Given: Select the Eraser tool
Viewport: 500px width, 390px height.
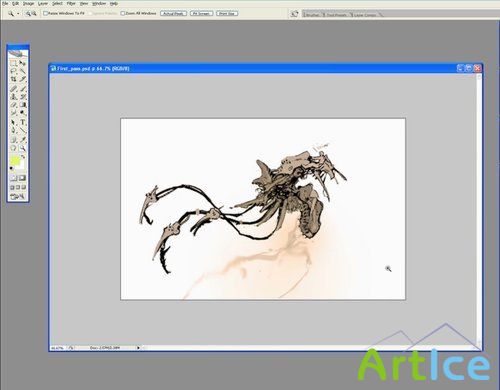Looking at the screenshot, I should pyautogui.click(x=13, y=105).
